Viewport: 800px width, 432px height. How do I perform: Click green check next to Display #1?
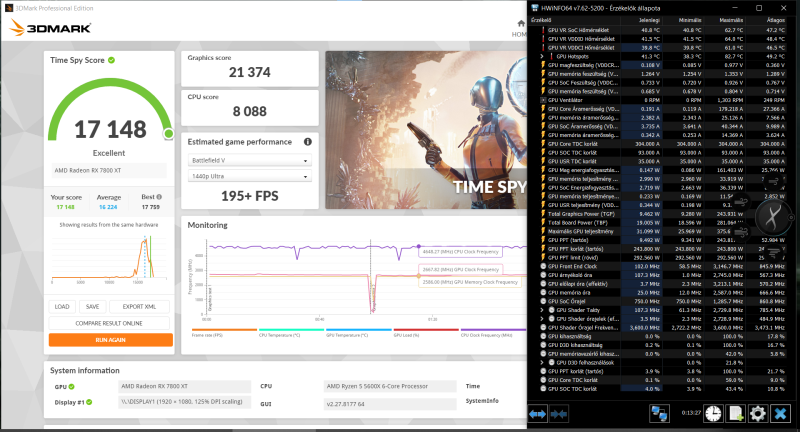tap(89, 402)
